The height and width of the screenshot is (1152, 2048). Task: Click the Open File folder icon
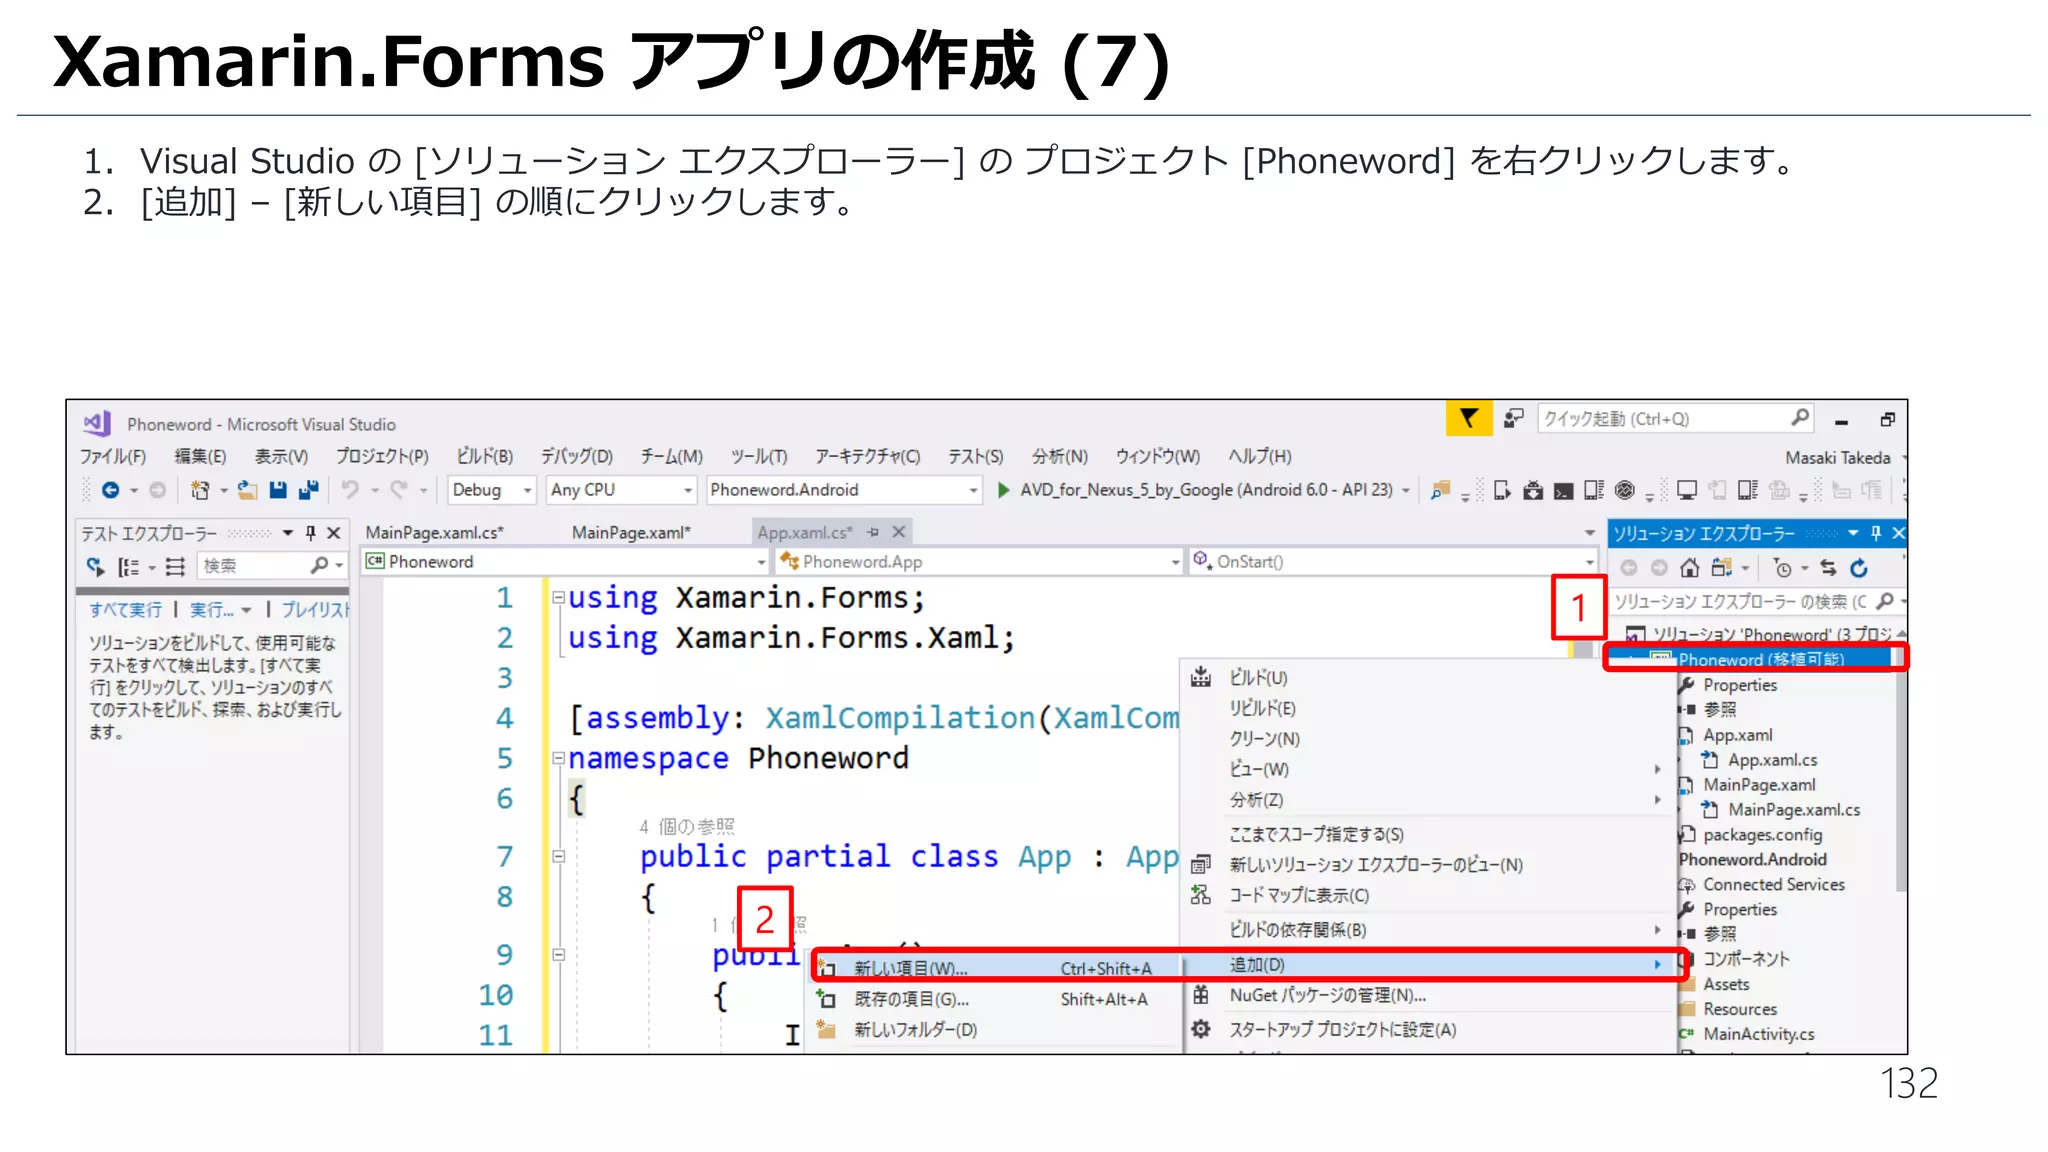247,490
